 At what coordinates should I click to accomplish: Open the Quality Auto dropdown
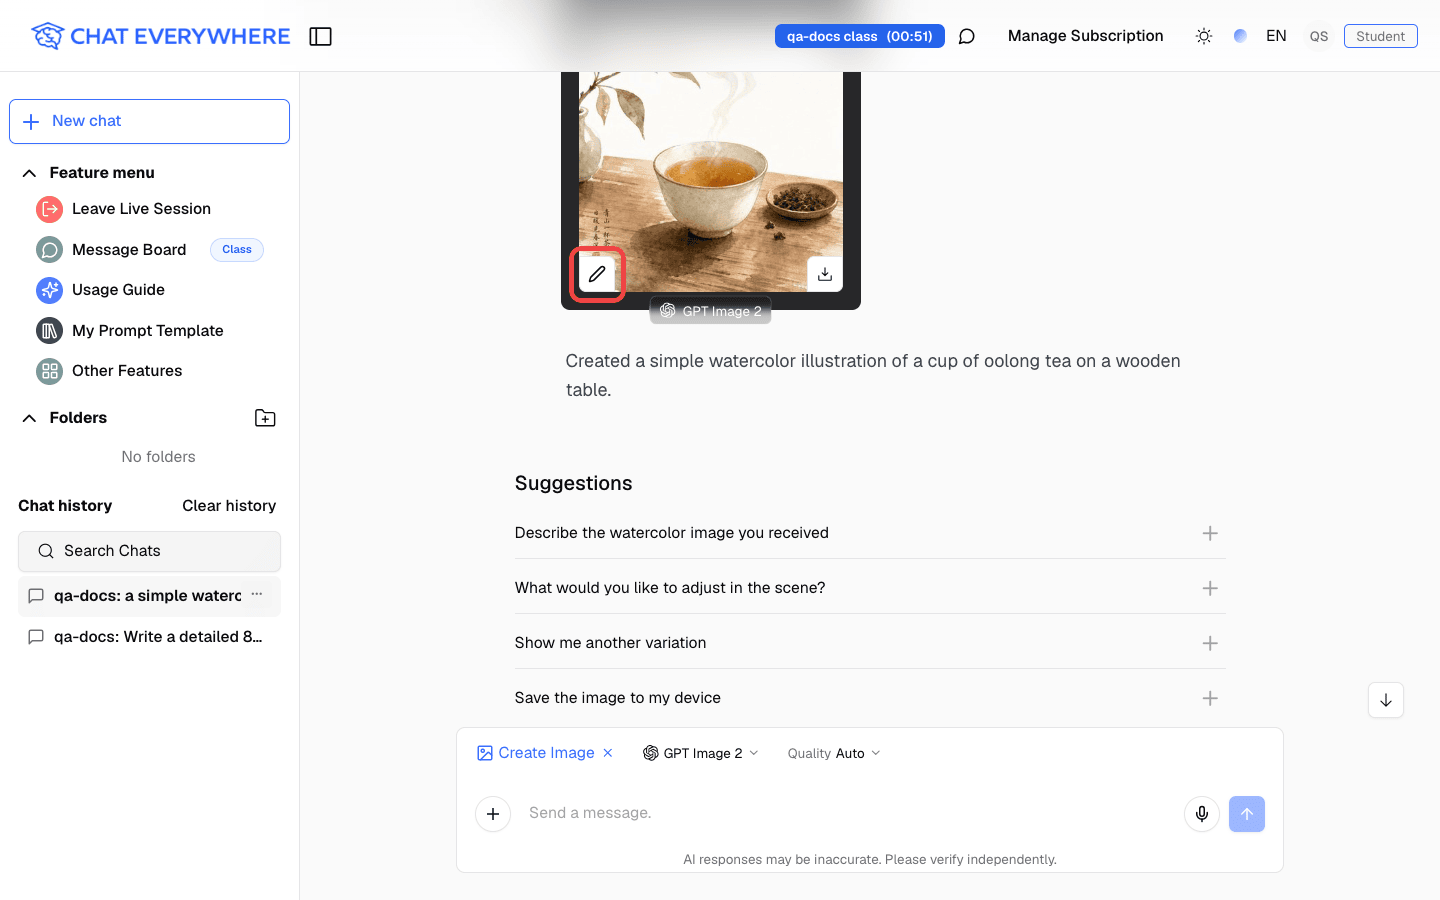834,753
